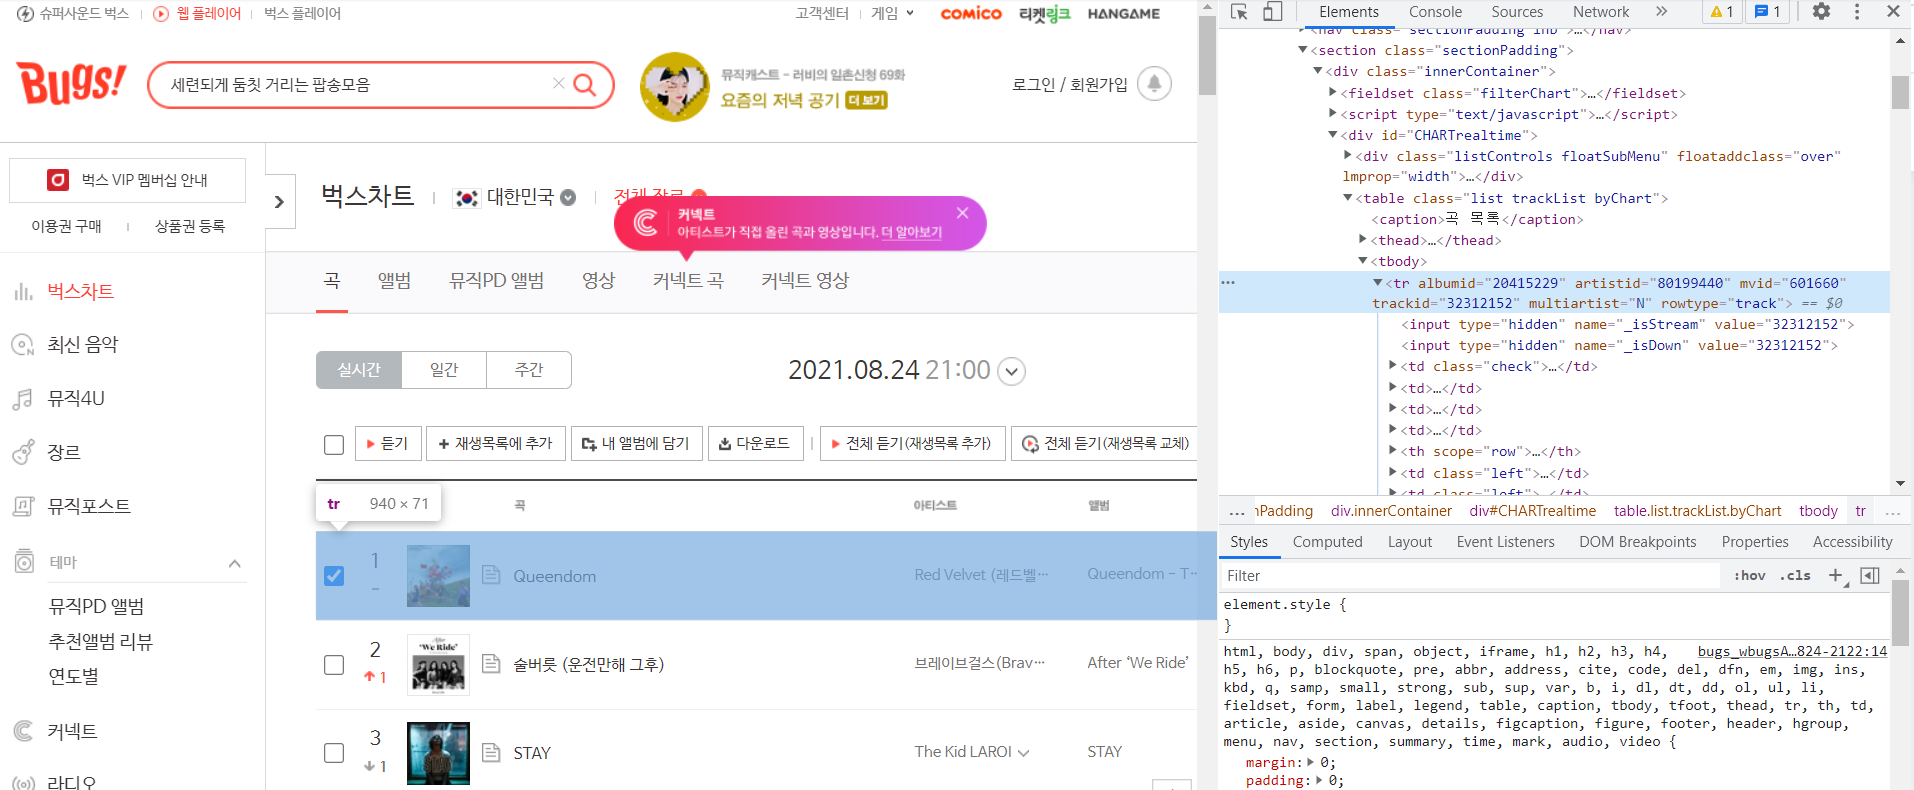Image resolution: width=1914 pixels, height=790 pixels.
Task: Switch to the 영상 tab
Action: (x=599, y=281)
